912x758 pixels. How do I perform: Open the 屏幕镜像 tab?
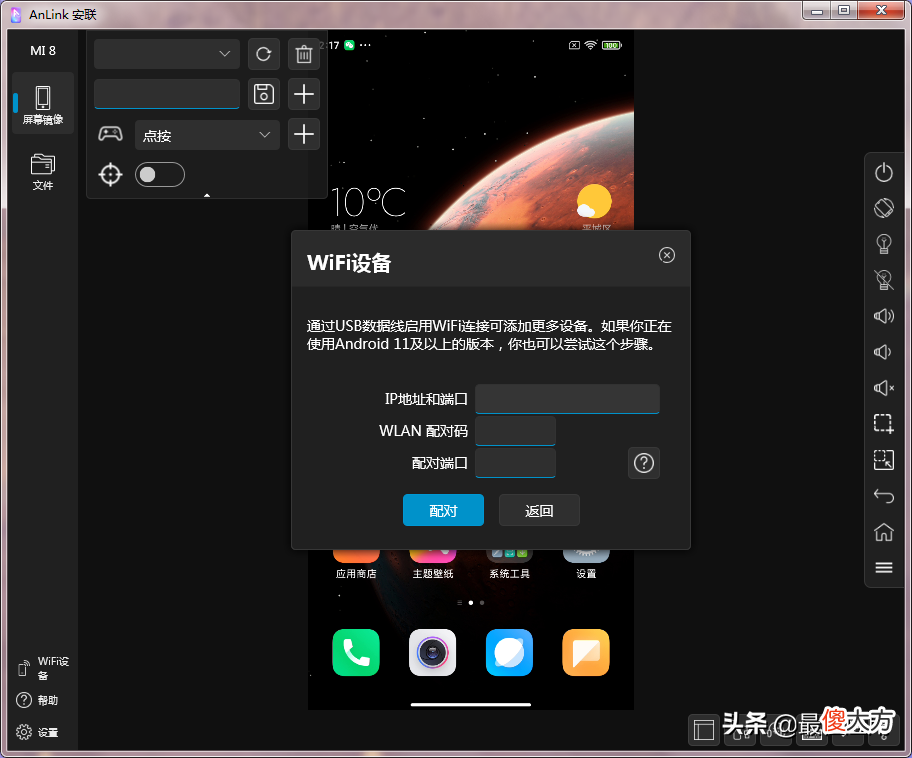pyautogui.click(x=42, y=104)
